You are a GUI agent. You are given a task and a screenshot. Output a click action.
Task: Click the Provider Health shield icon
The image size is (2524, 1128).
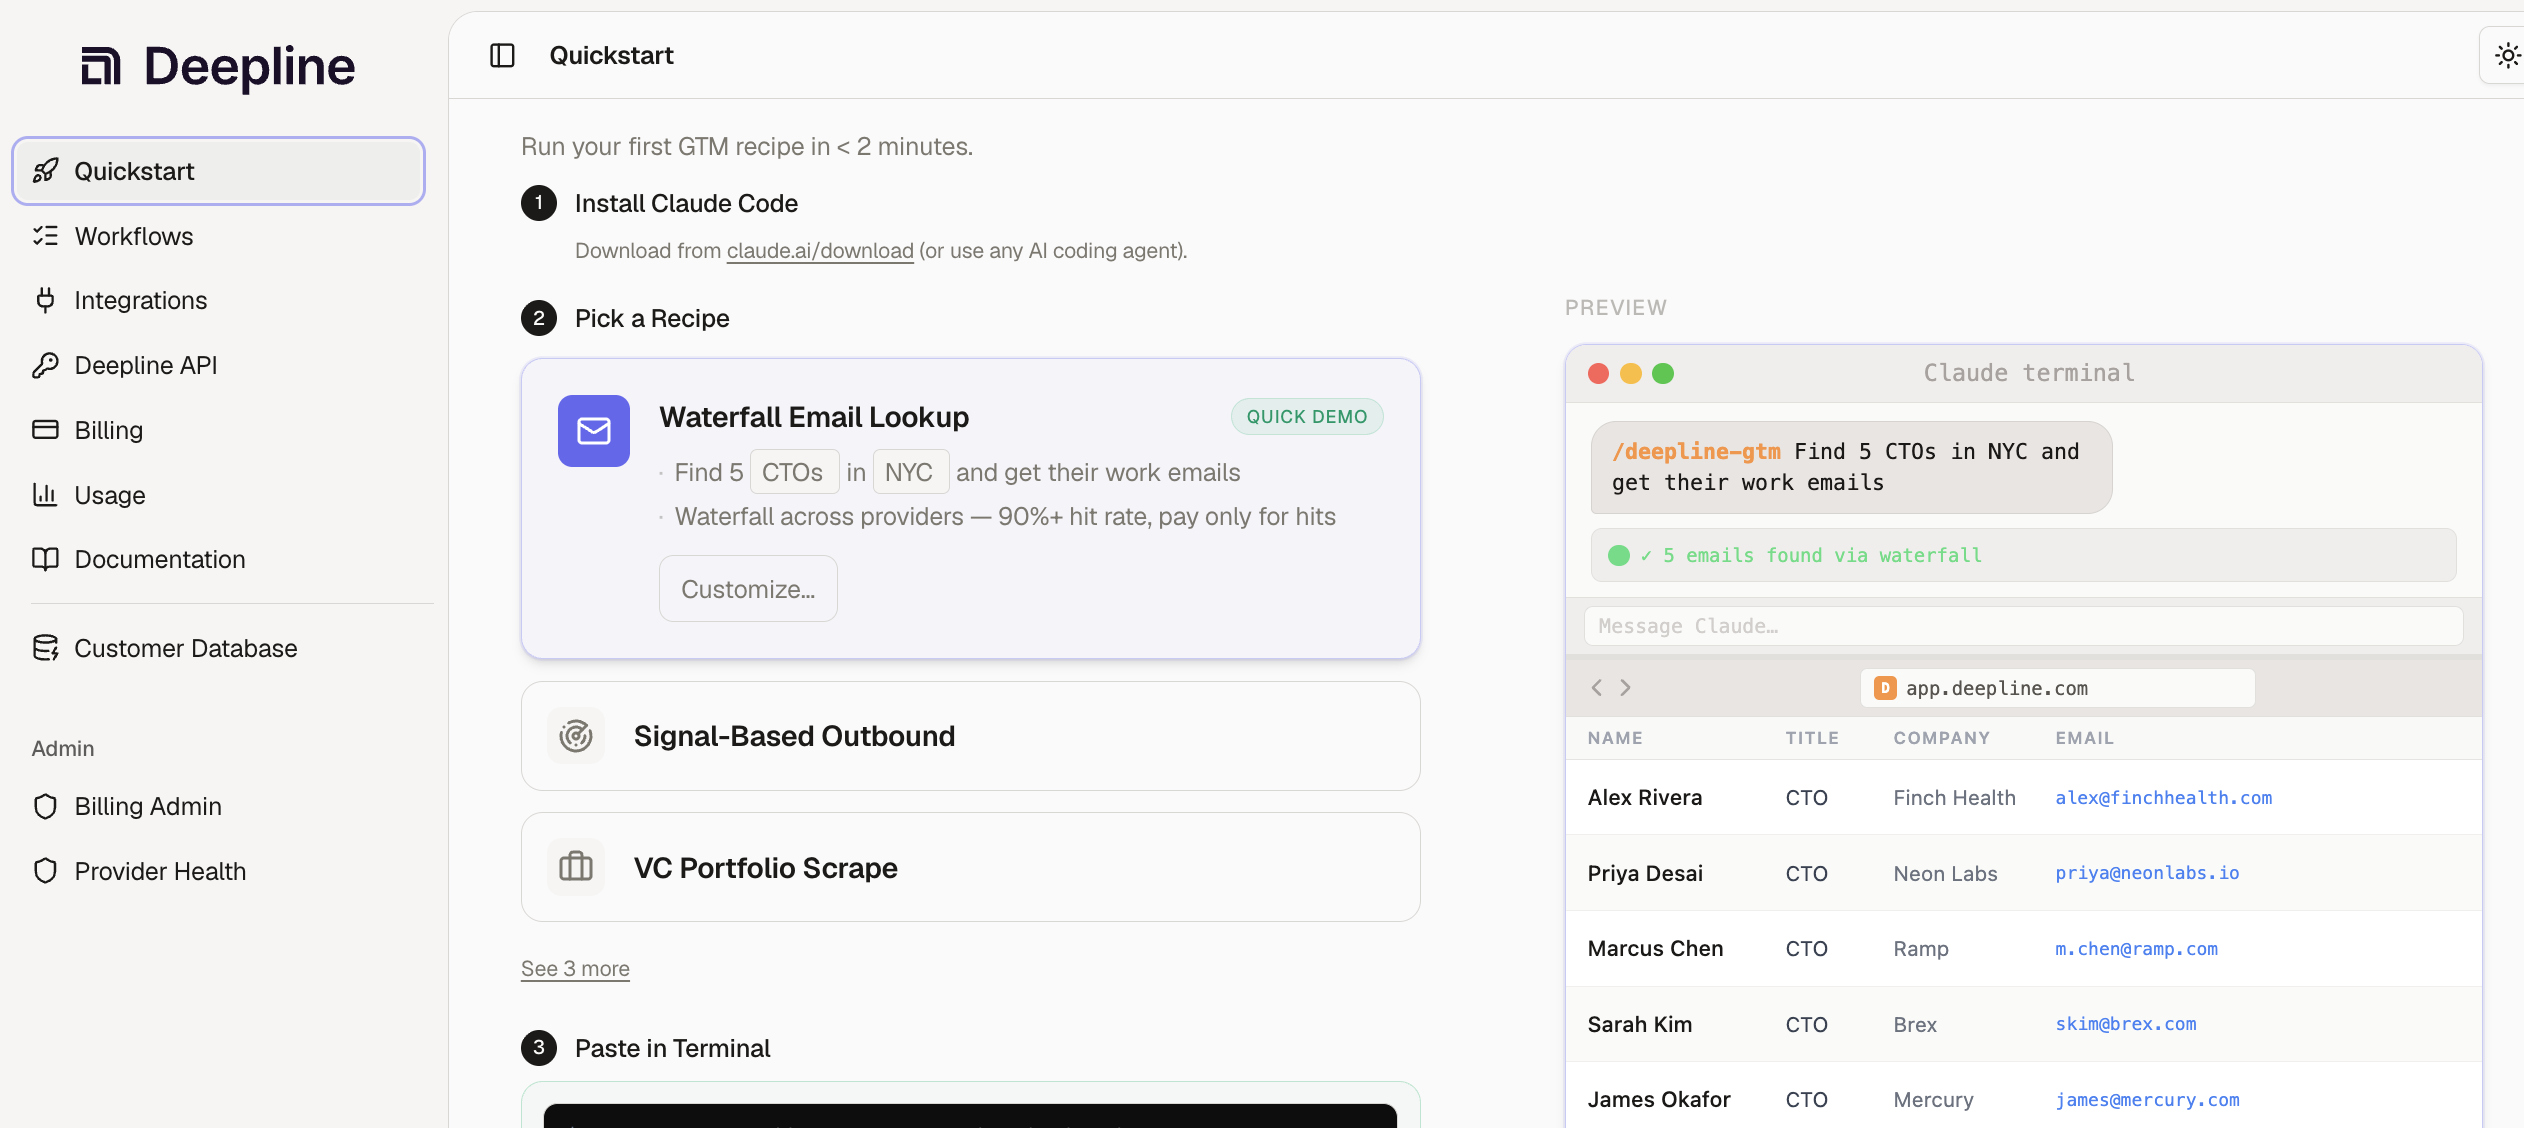[46, 871]
